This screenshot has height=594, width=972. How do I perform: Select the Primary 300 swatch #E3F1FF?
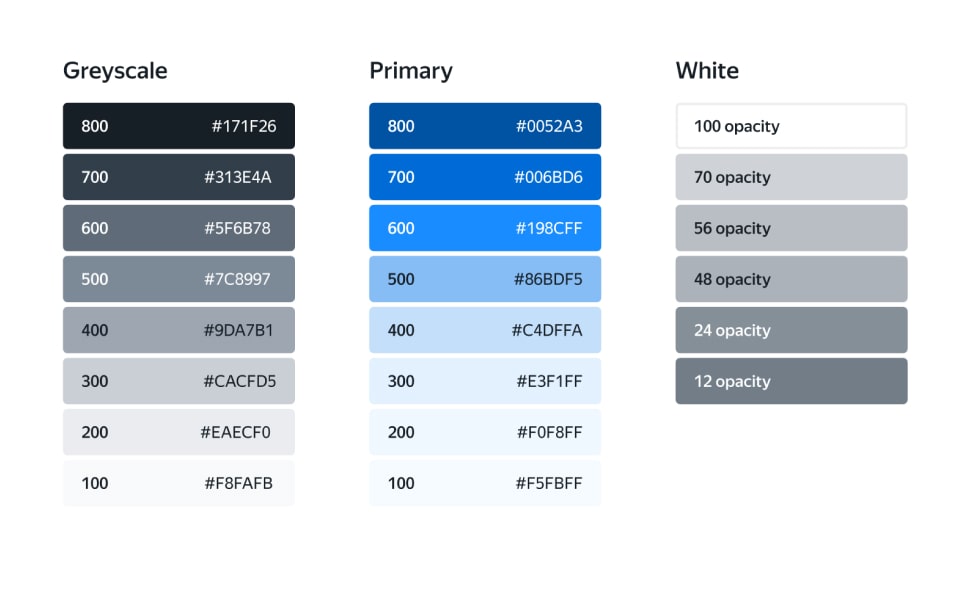click(x=485, y=381)
